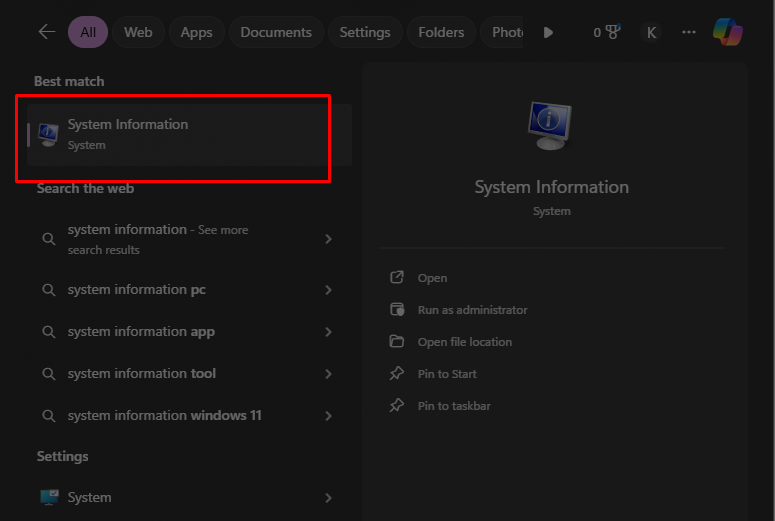
Task: Search web for 'system information windows 11'
Action: pyautogui.click(x=164, y=416)
